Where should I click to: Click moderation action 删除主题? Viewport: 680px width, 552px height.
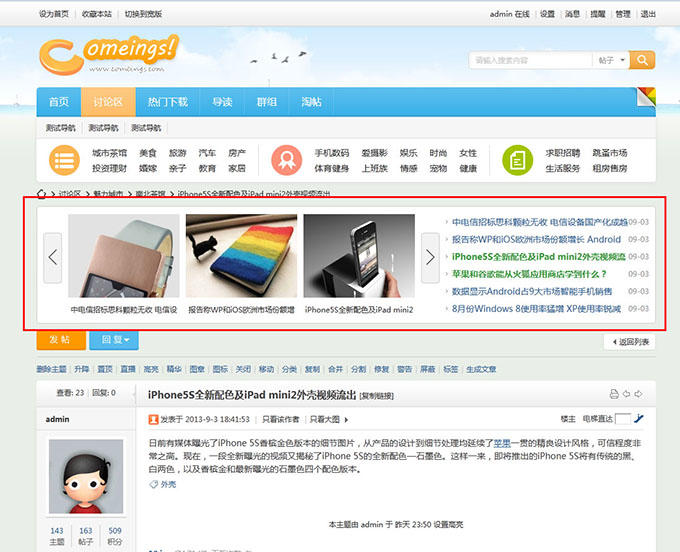(x=51, y=369)
